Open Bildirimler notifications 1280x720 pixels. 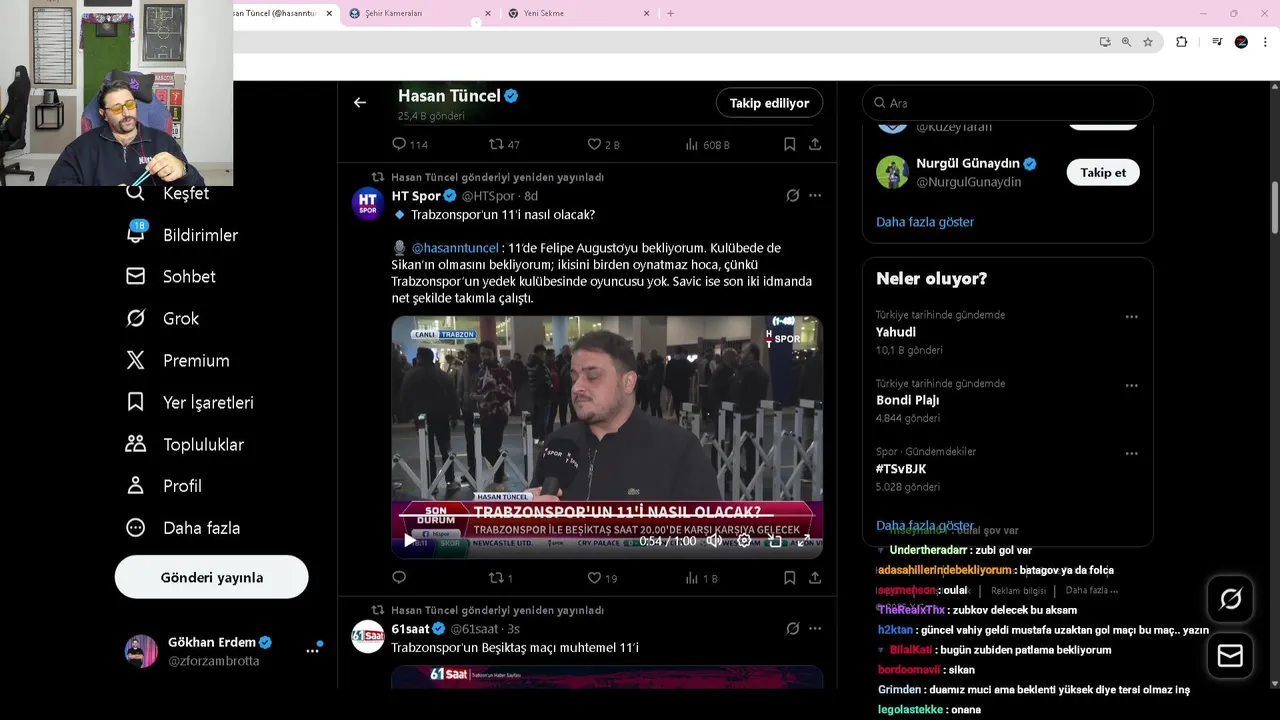coord(182,235)
